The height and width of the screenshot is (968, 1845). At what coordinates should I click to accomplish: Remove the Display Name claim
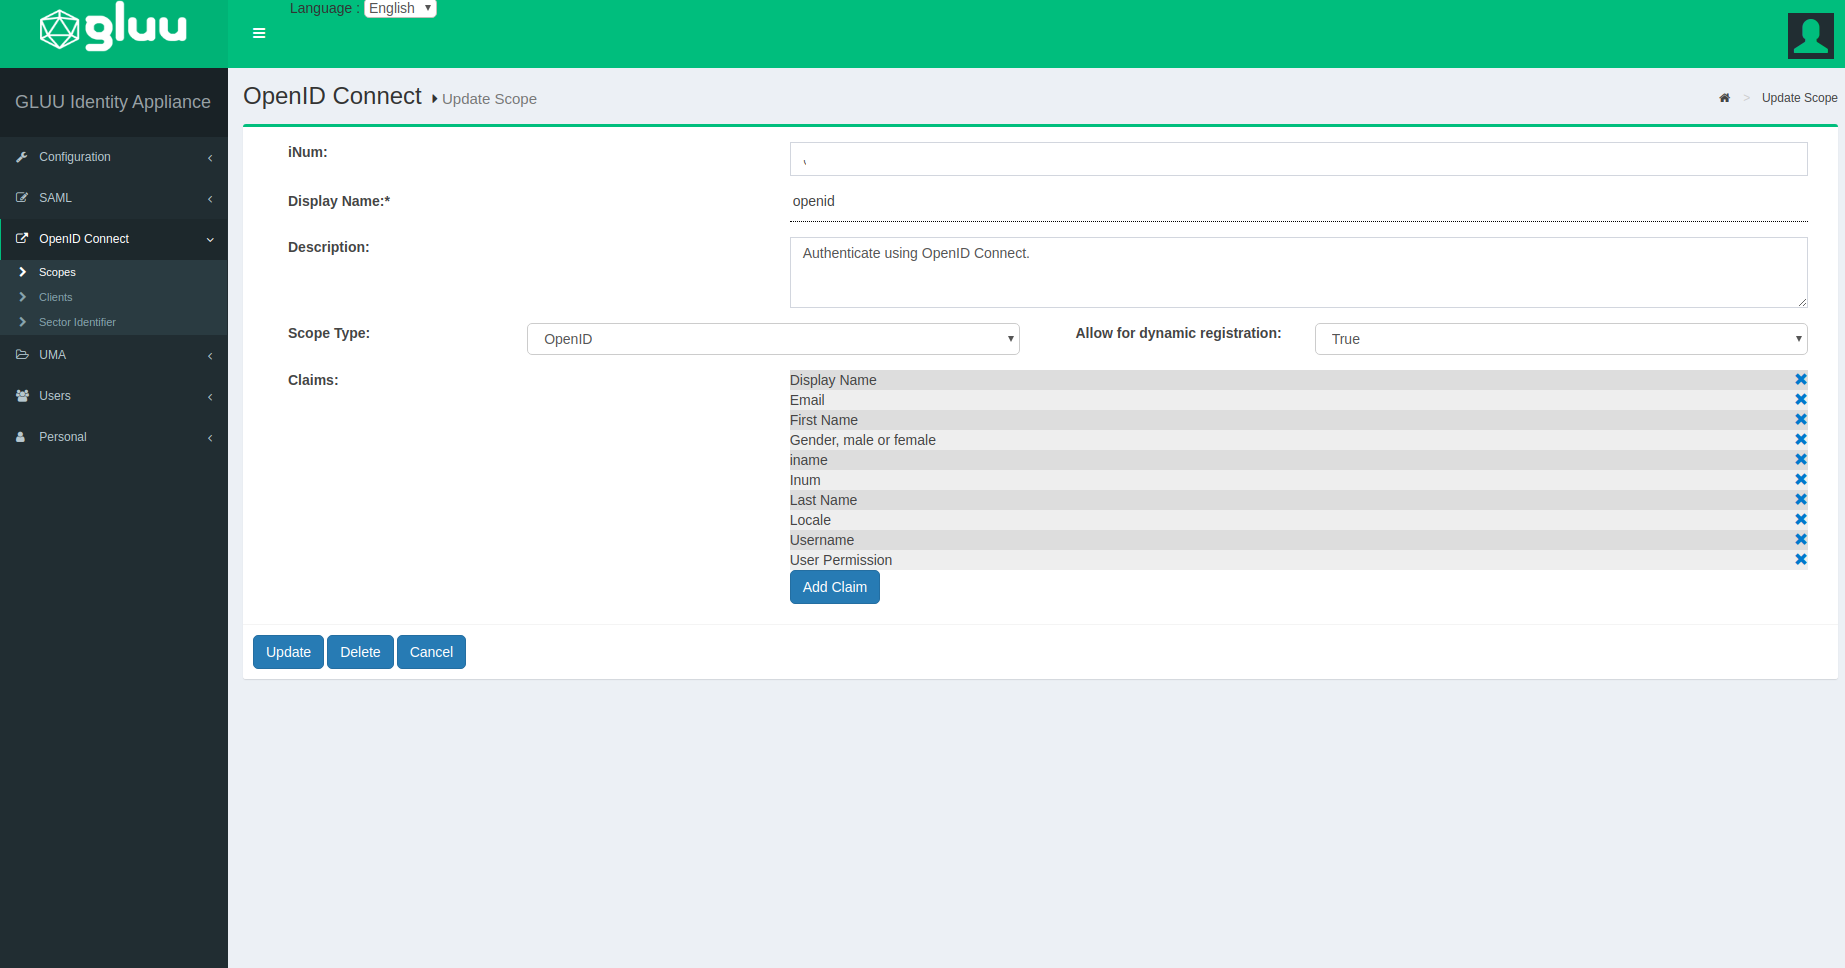pos(1800,380)
